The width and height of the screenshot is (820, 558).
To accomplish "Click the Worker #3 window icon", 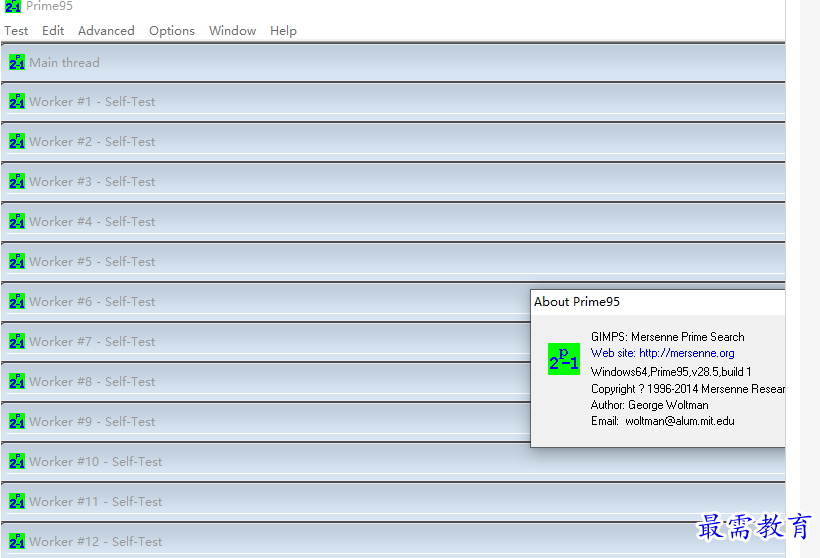I will [17, 181].
